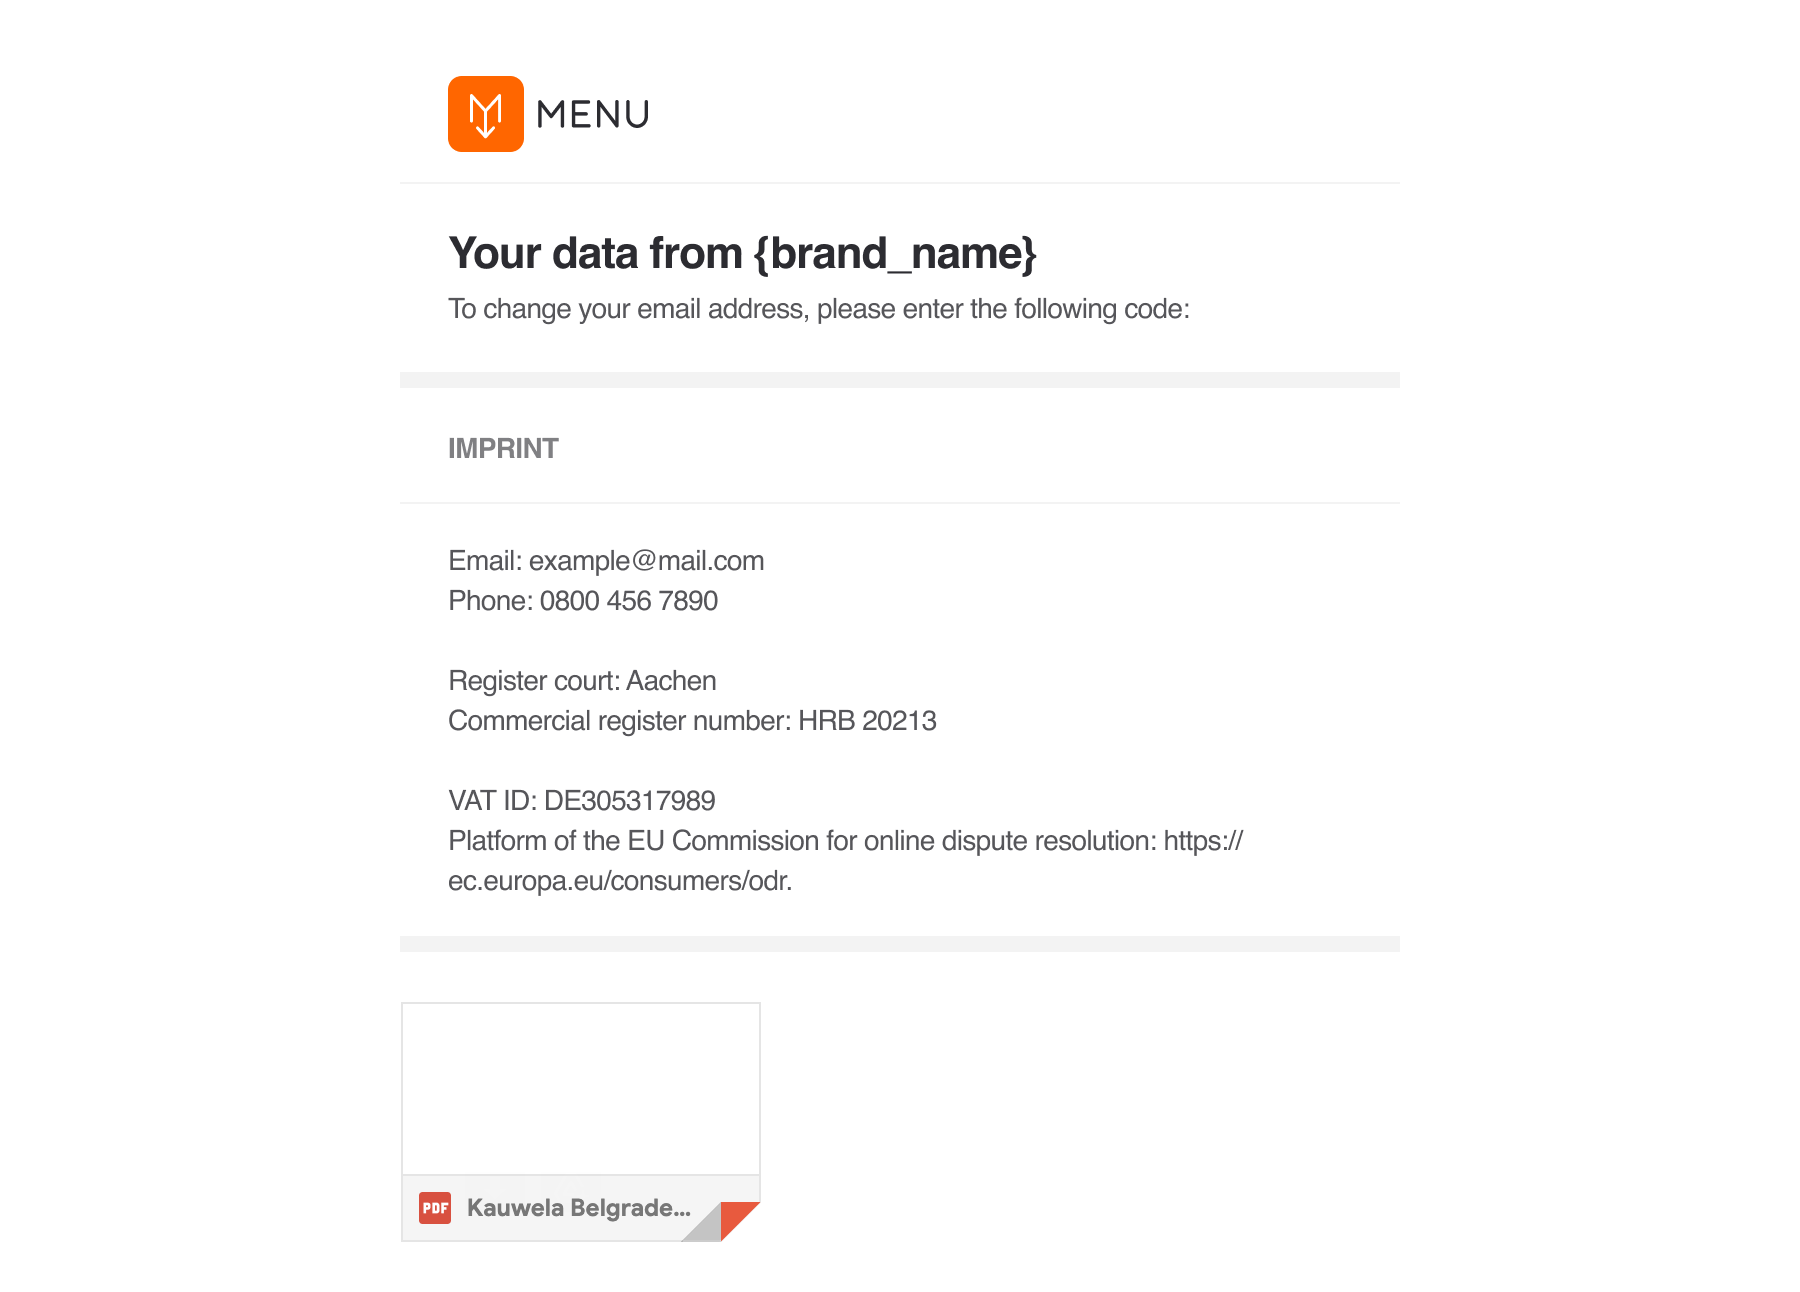The width and height of the screenshot is (1800, 1292).
Task: Click the 'Phone:' label in the imprint
Action: point(490,601)
